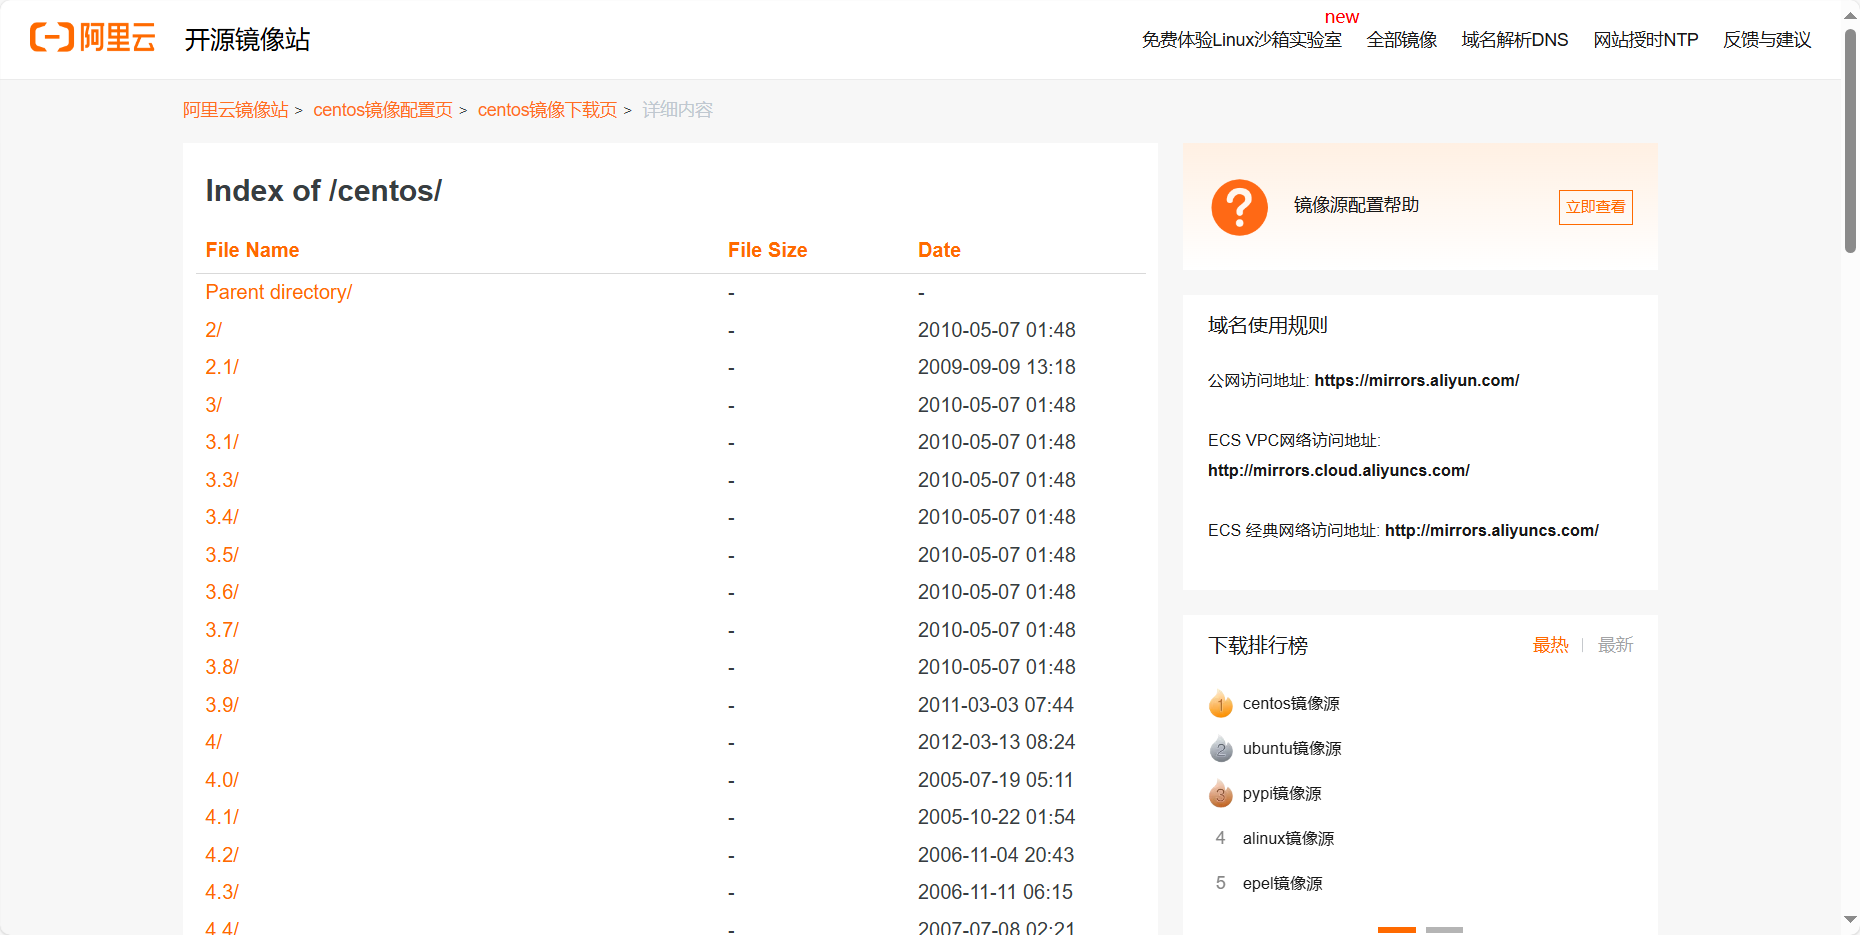Open the 域名解析DNS navigation item
1860x935 pixels.
pyautogui.click(x=1514, y=40)
